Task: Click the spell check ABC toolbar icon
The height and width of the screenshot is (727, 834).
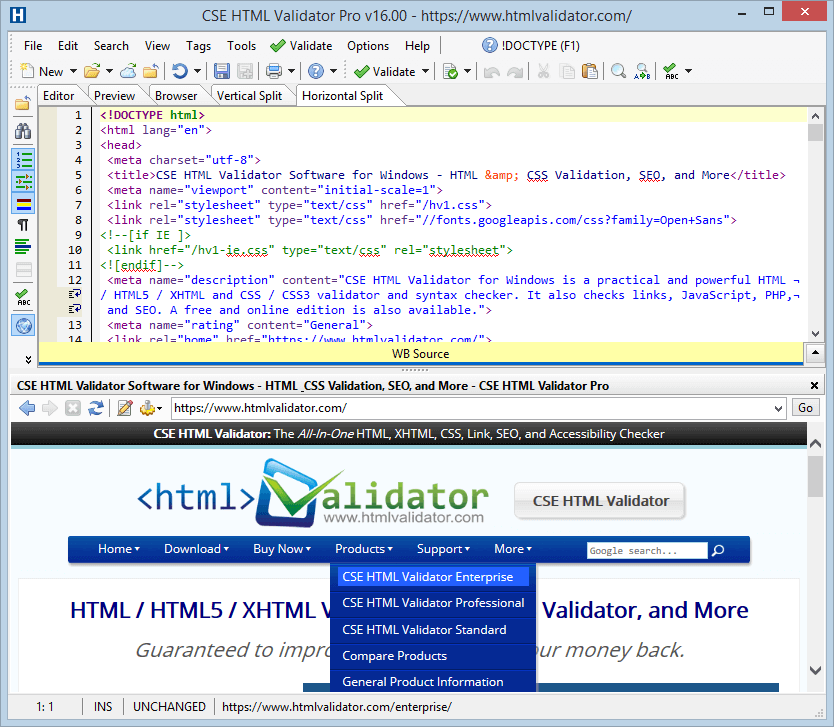Action: coord(671,71)
